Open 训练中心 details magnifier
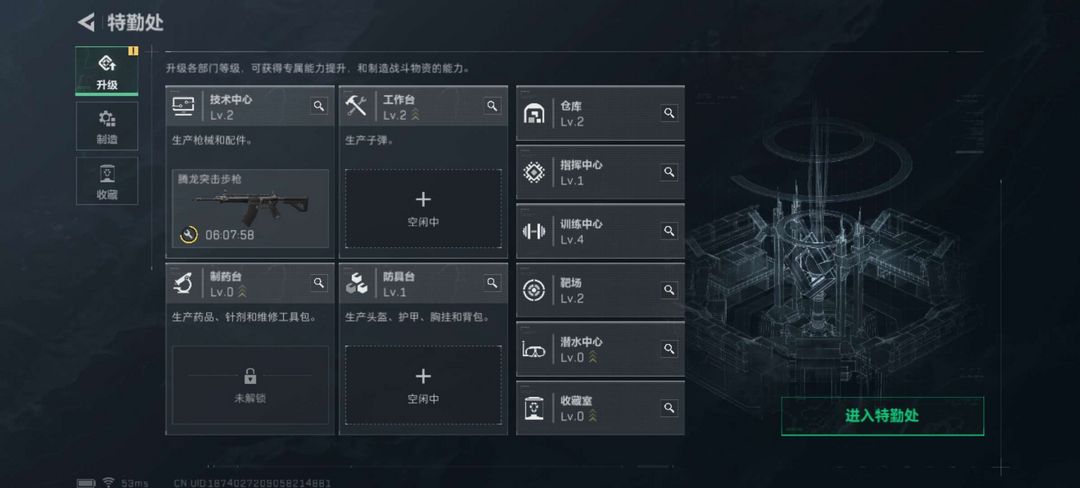This screenshot has height=488, width=1080. [x=669, y=231]
